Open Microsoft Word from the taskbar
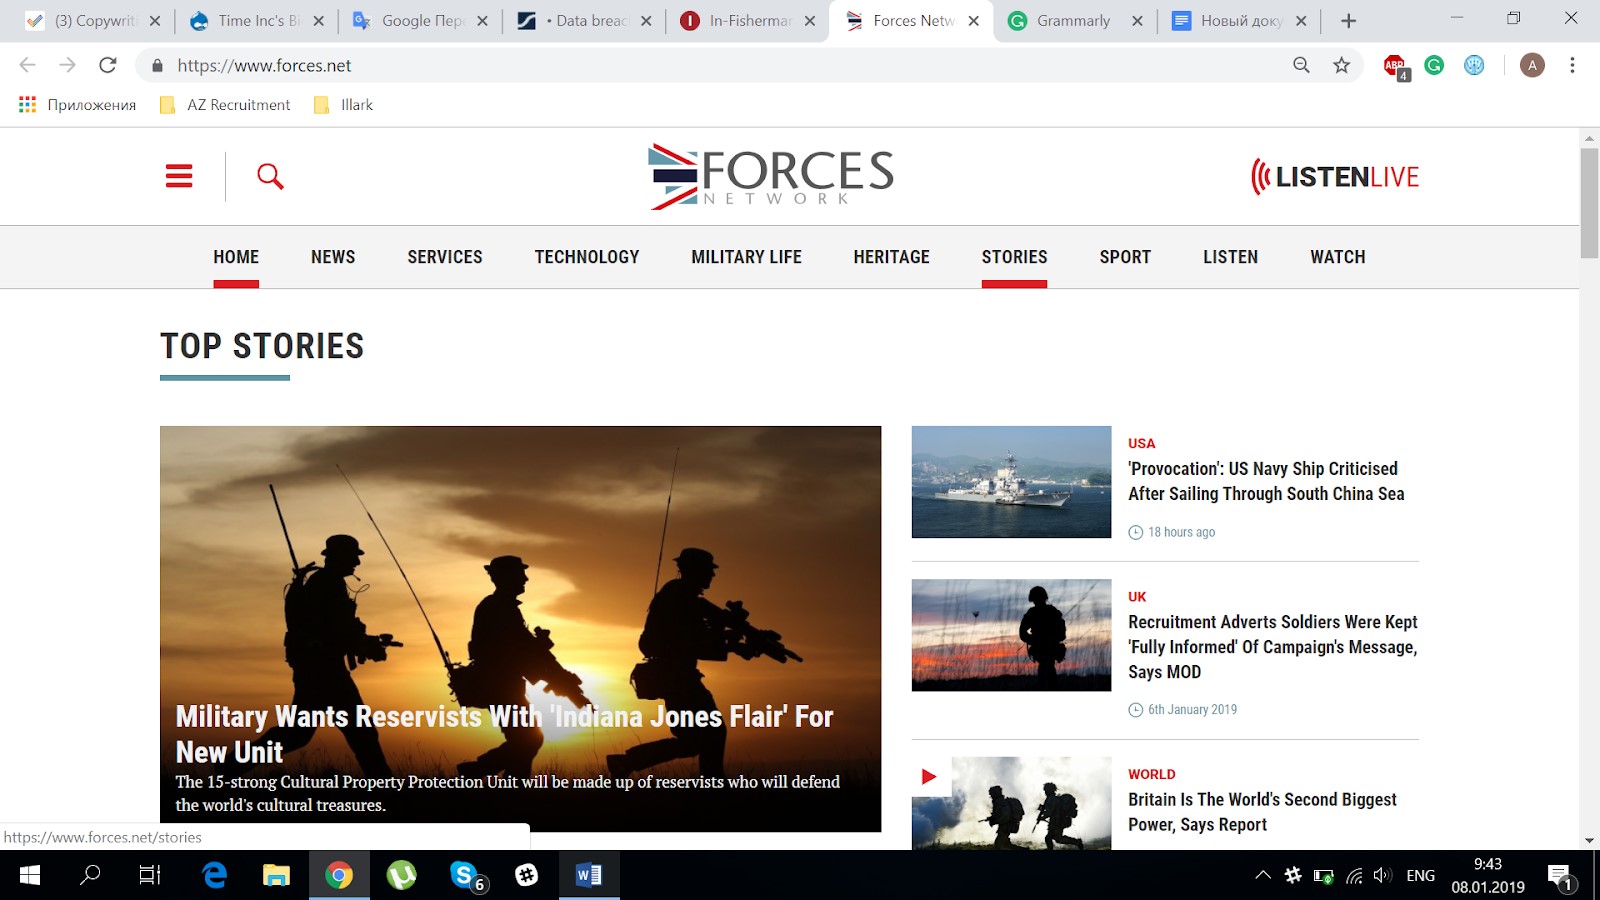This screenshot has height=900, width=1600. coord(586,875)
